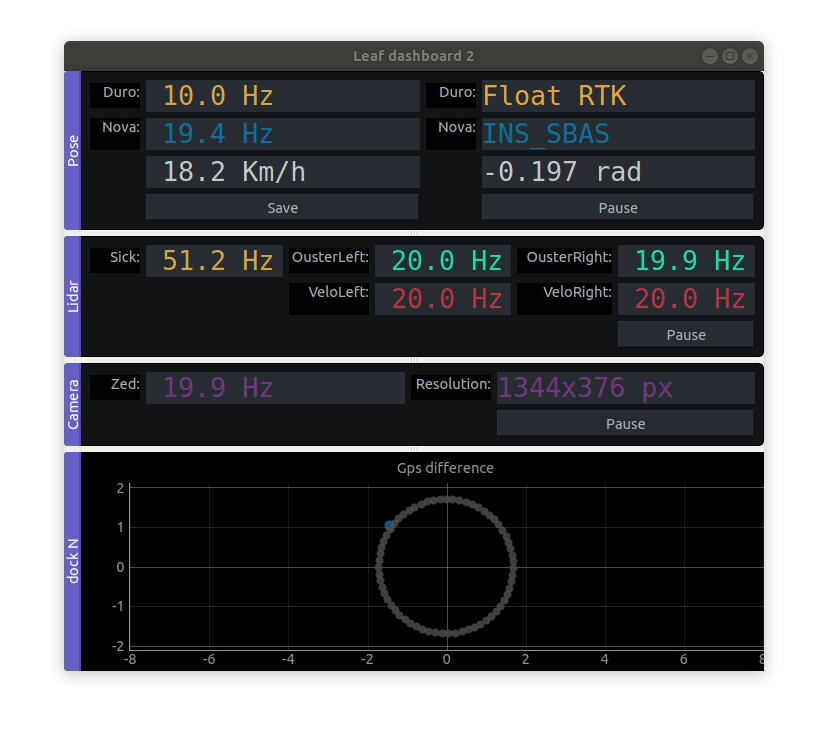This screenshot has width=831, height=735.
Task: Minimize the Leaf dashboard 2 window
Action: (x=710, y=56)
